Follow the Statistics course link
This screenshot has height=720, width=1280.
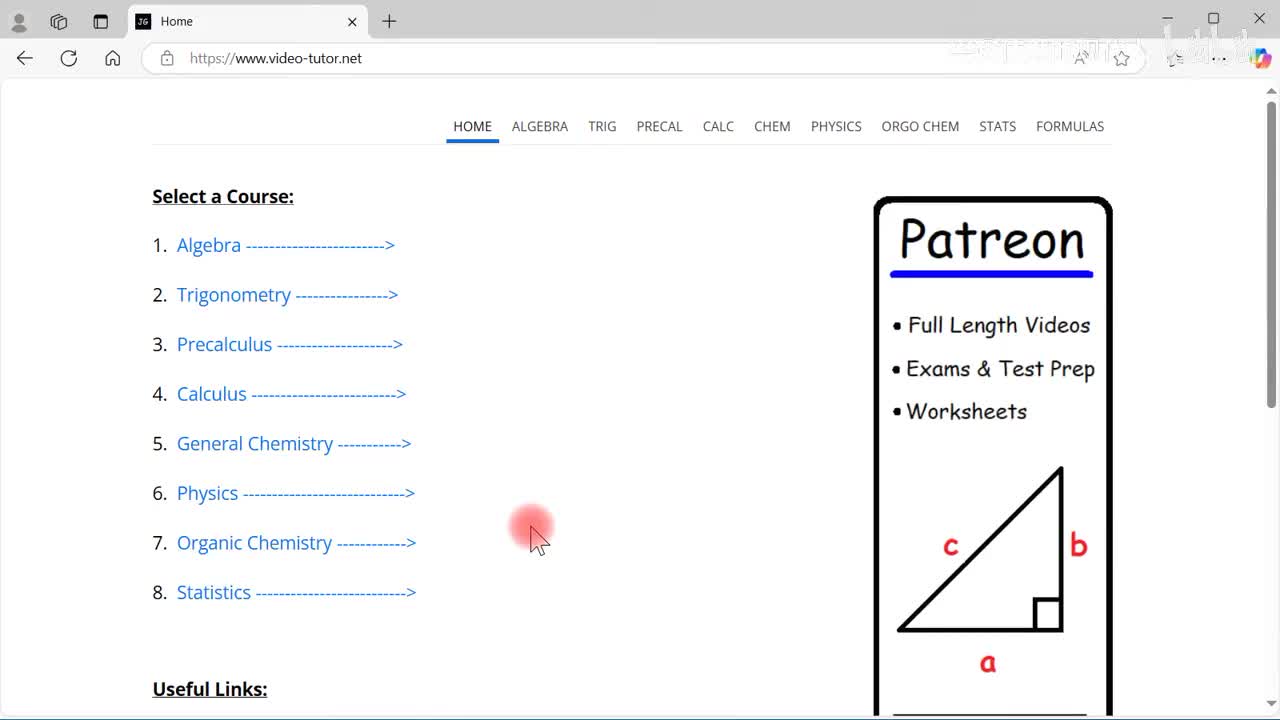point(296,592)
